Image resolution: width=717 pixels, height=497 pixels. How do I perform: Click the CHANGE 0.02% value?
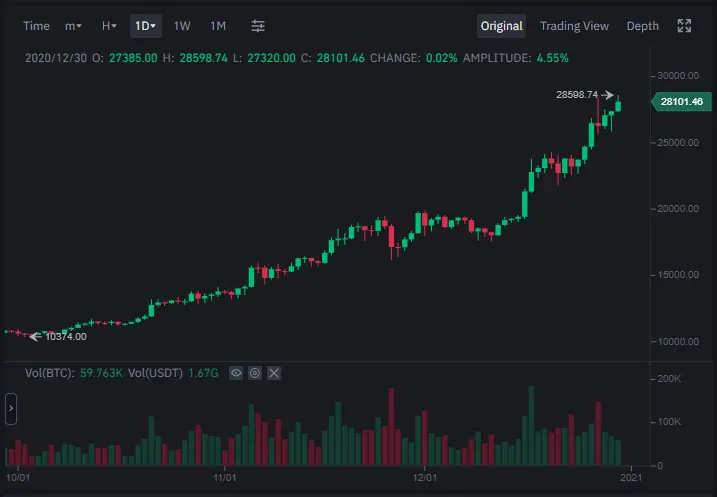441,58
